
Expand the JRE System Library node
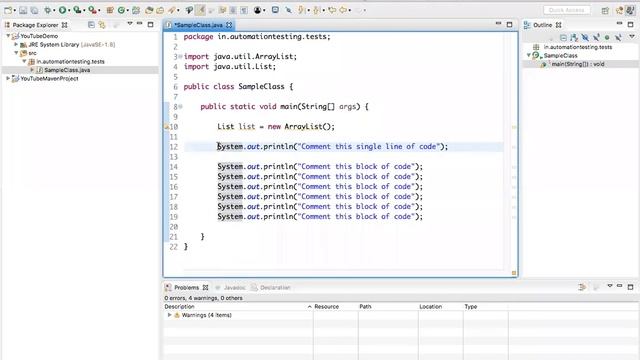point(16,44)
